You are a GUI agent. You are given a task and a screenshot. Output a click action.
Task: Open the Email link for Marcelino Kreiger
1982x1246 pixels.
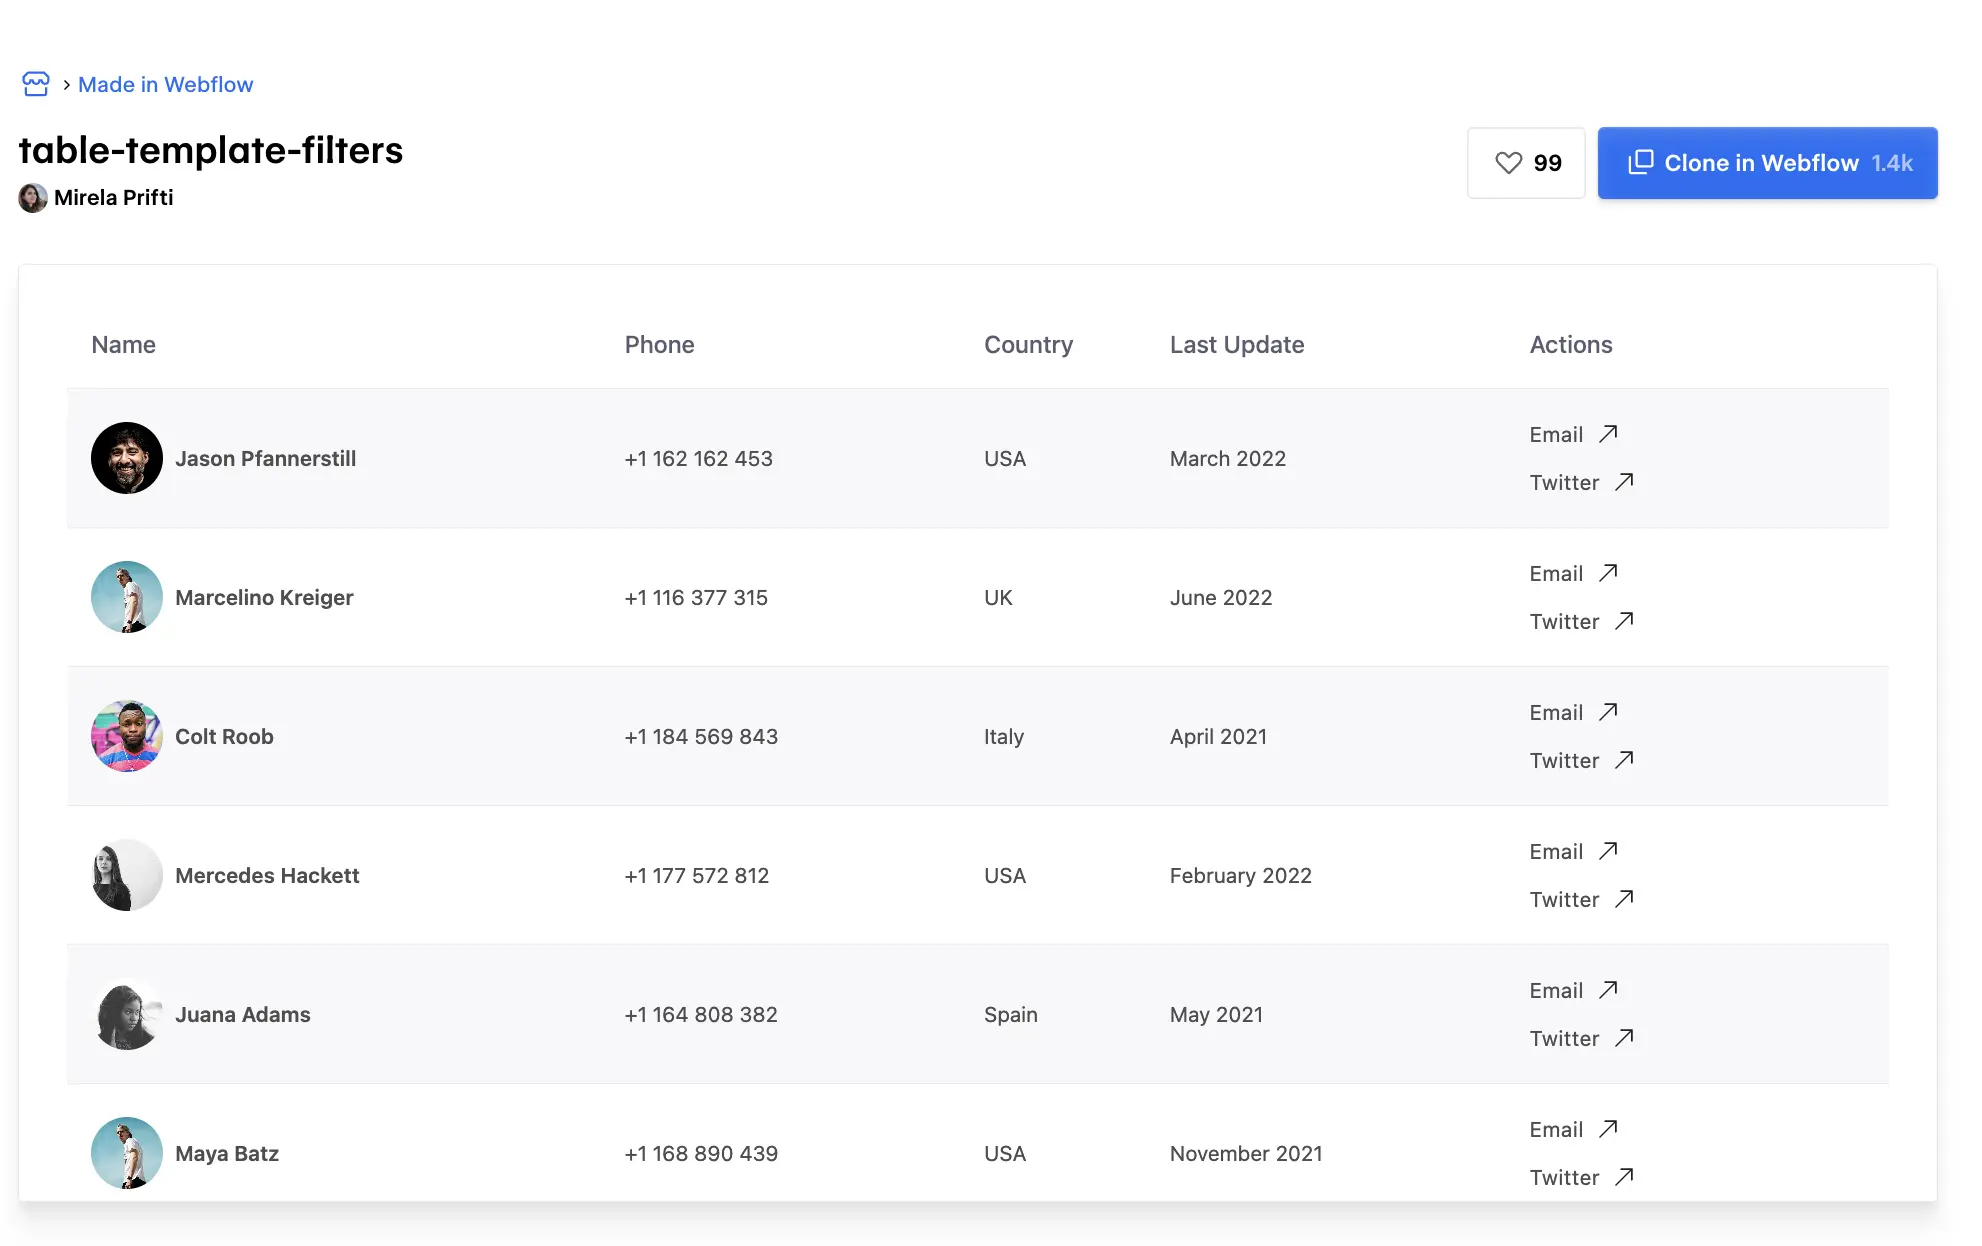[1556, 573]
